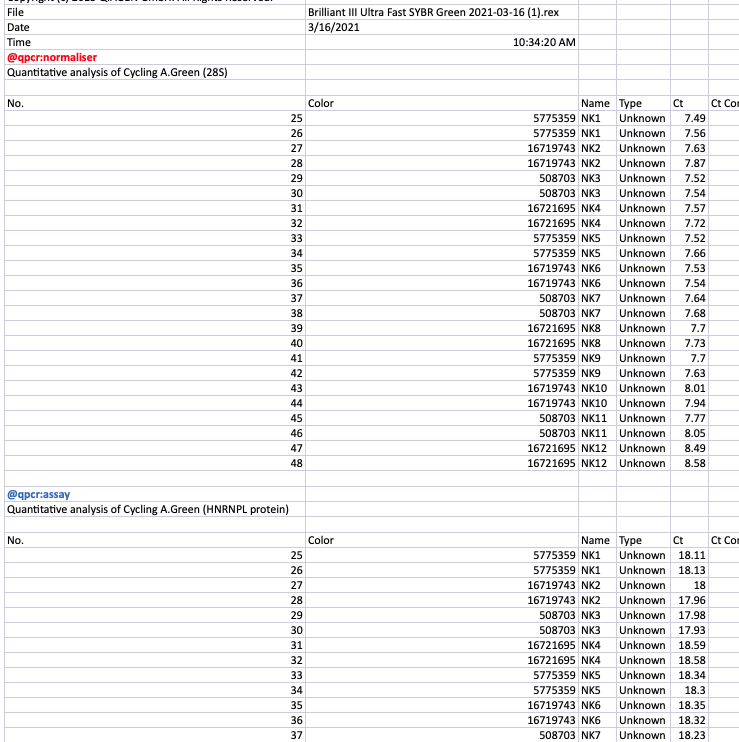Select the @qpcr:assay blue label cell
This screenshot has width=739, height=742.
155,494
